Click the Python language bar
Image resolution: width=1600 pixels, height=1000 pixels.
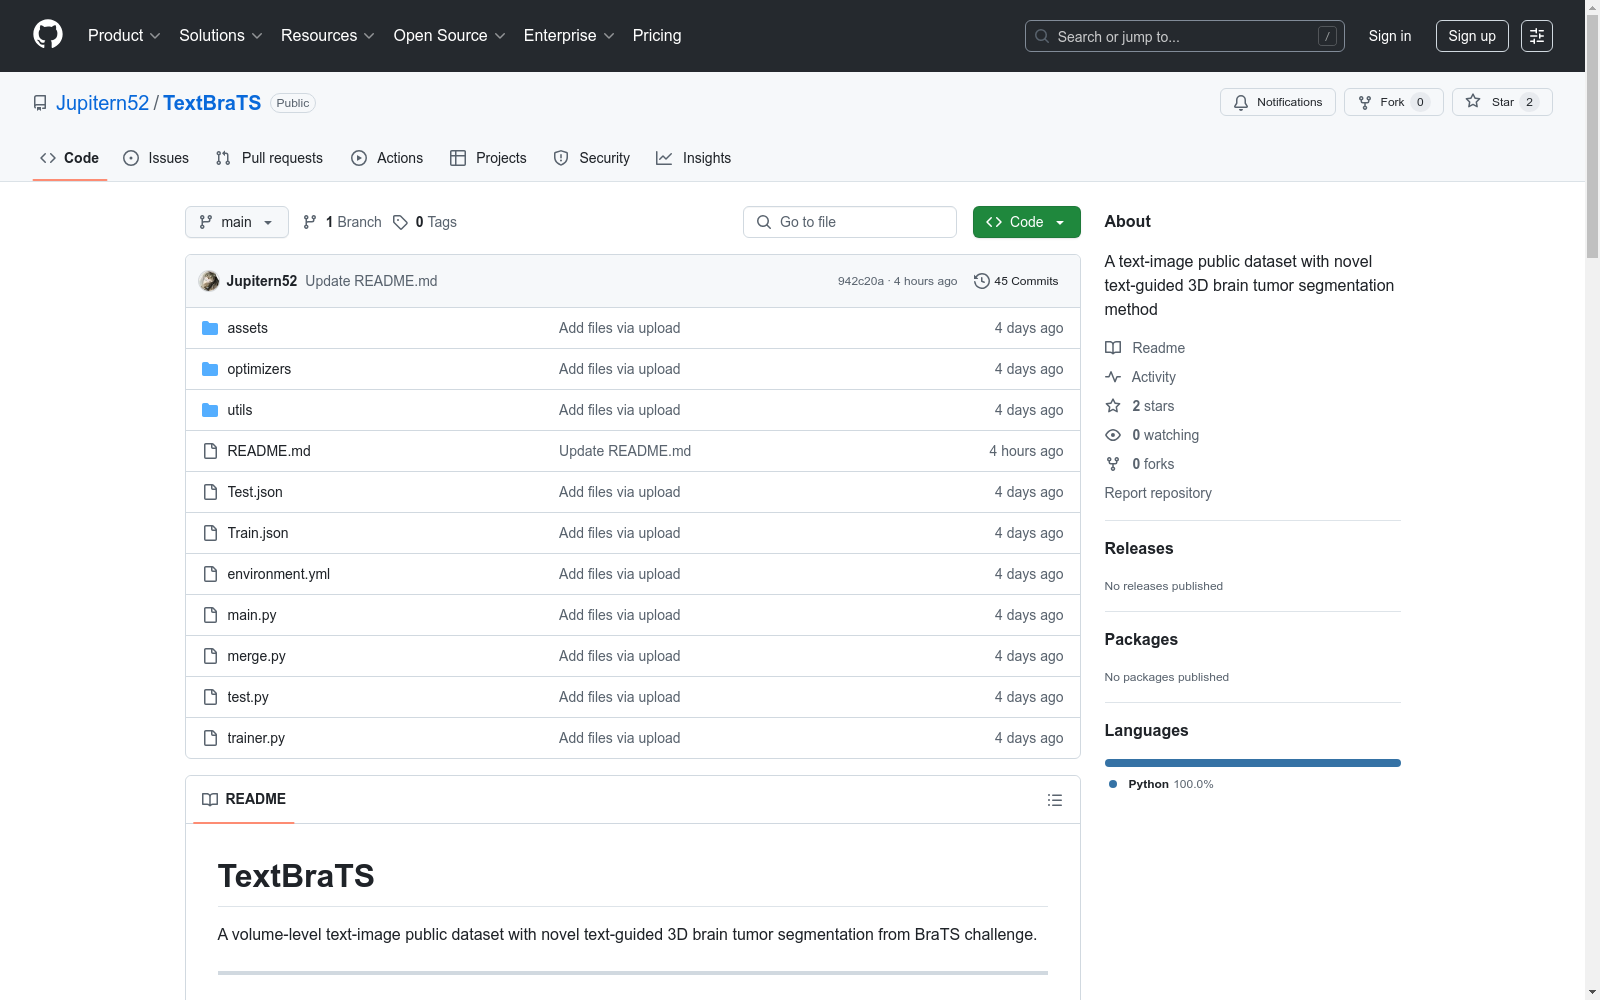coord(1252,763)
